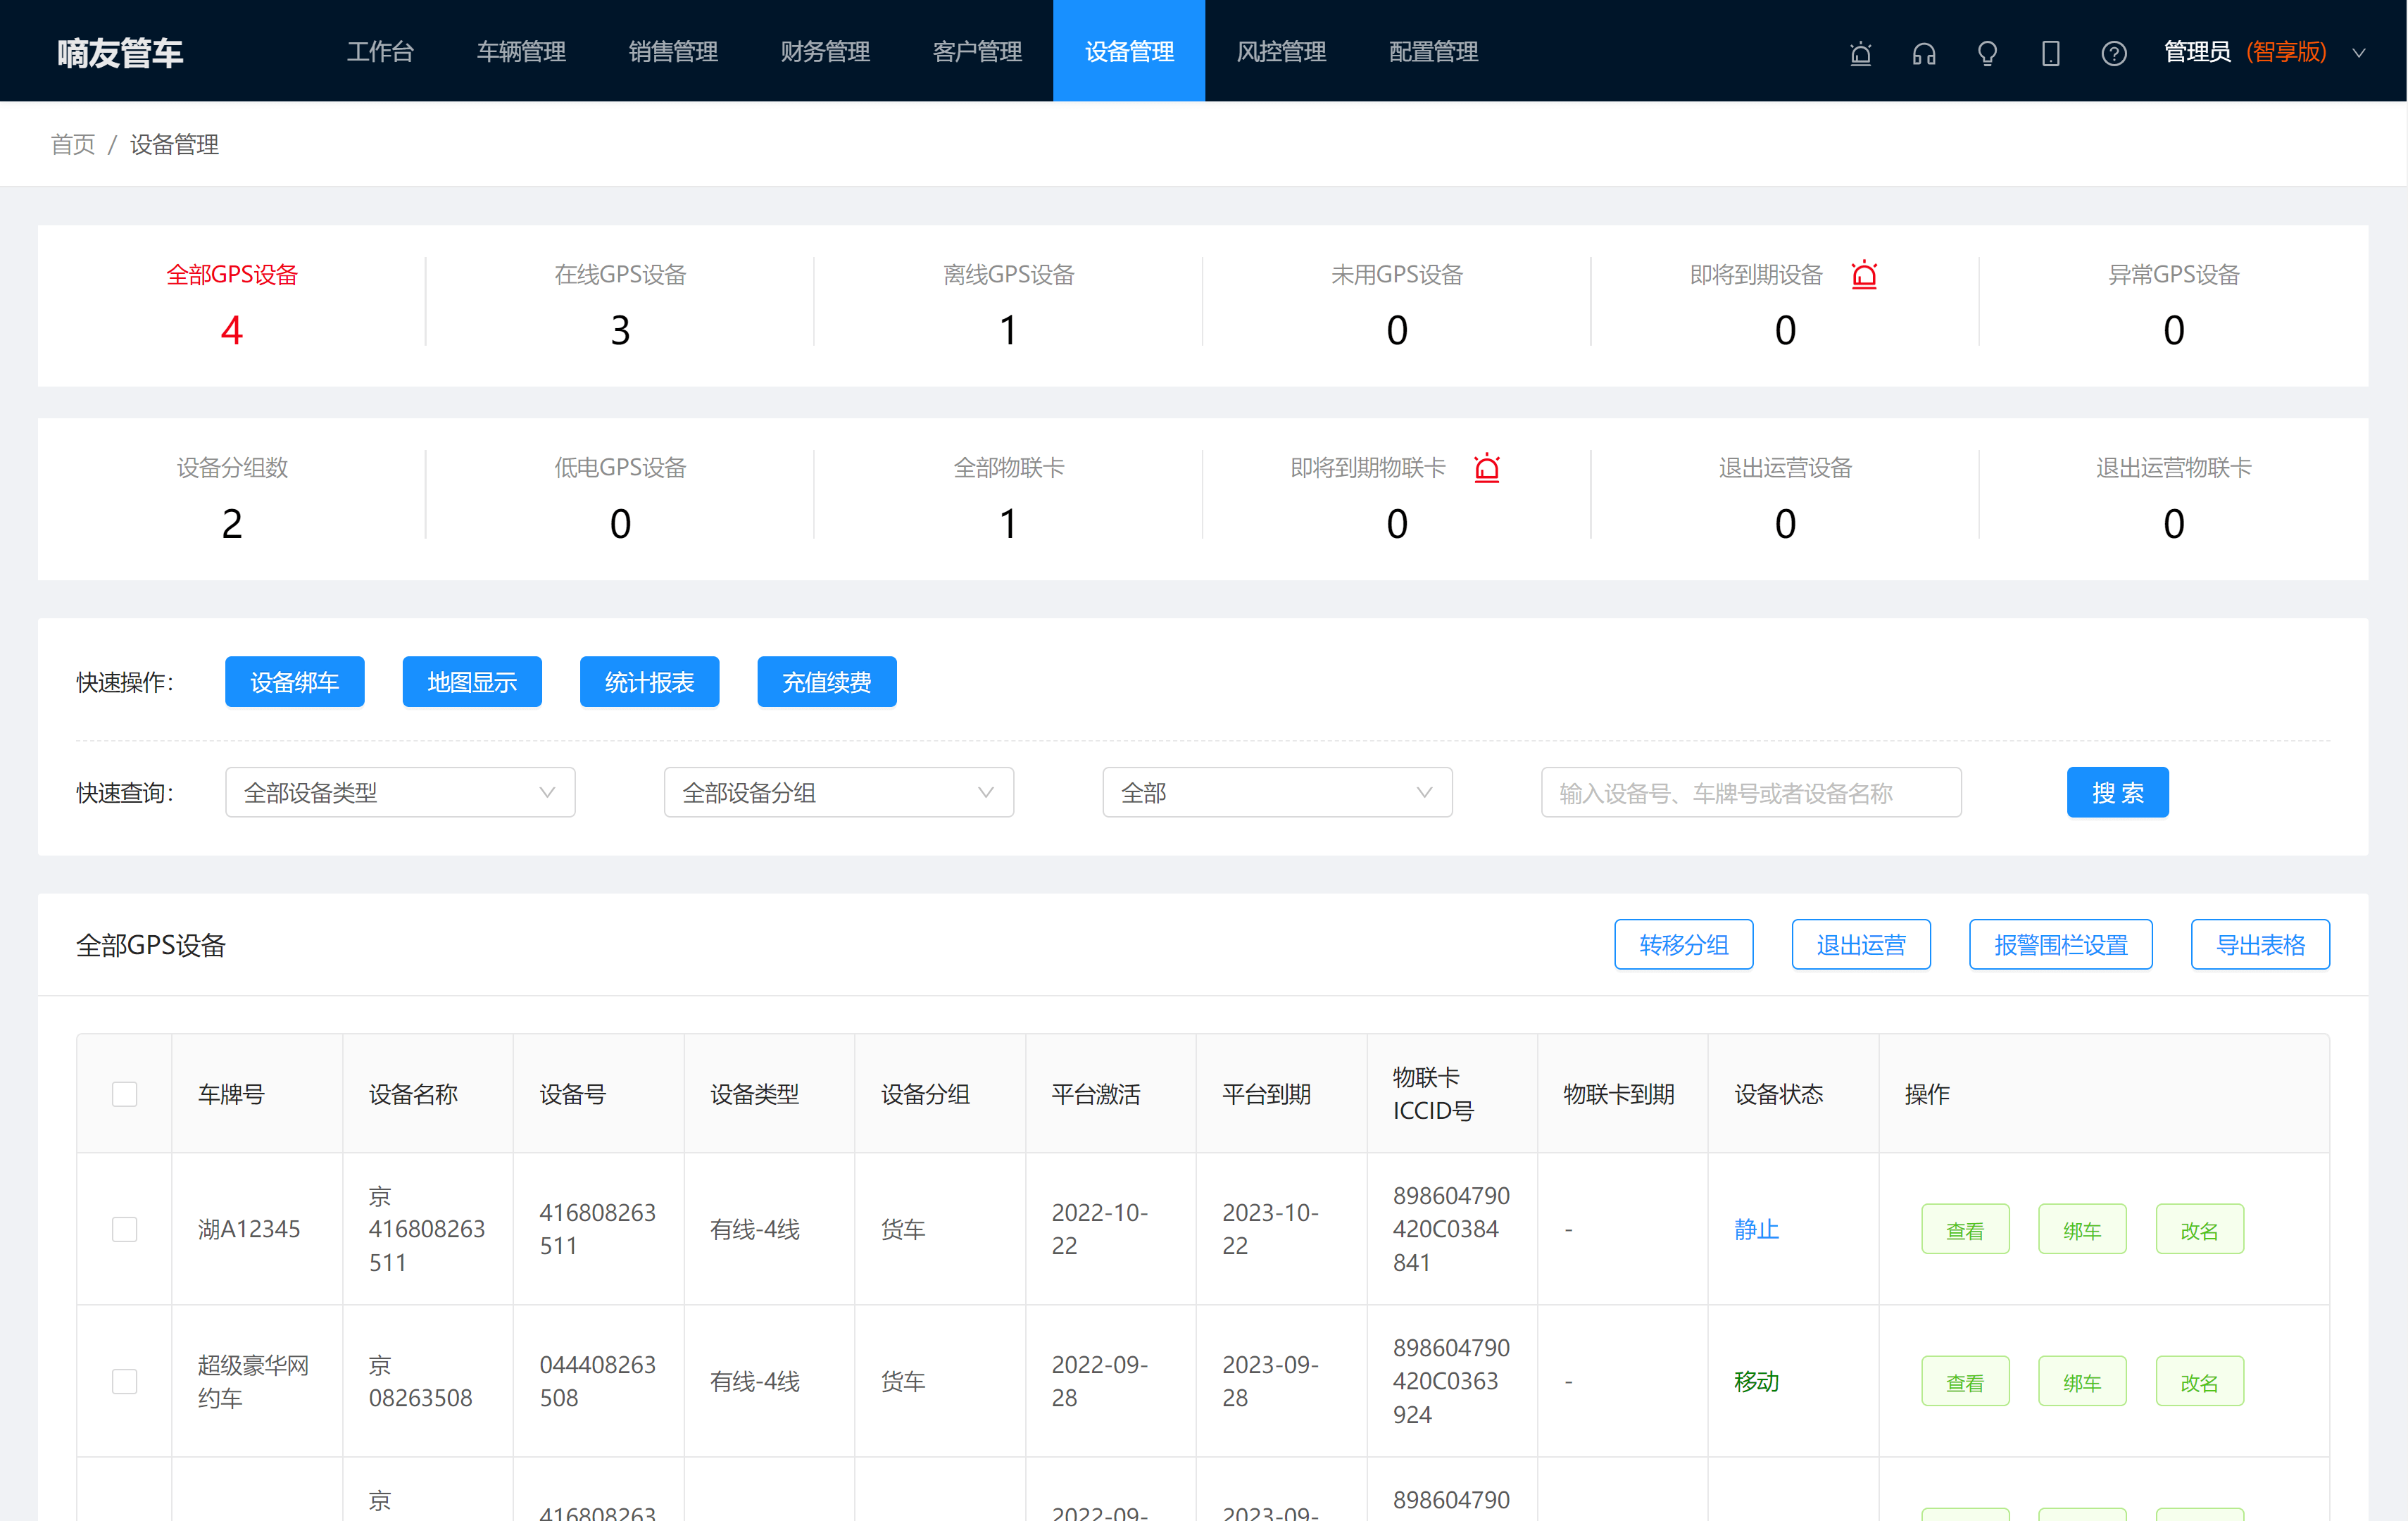Click the 充值续费 button
The height and width of the screenshot is (1521, 2408).
click(827, 682)
